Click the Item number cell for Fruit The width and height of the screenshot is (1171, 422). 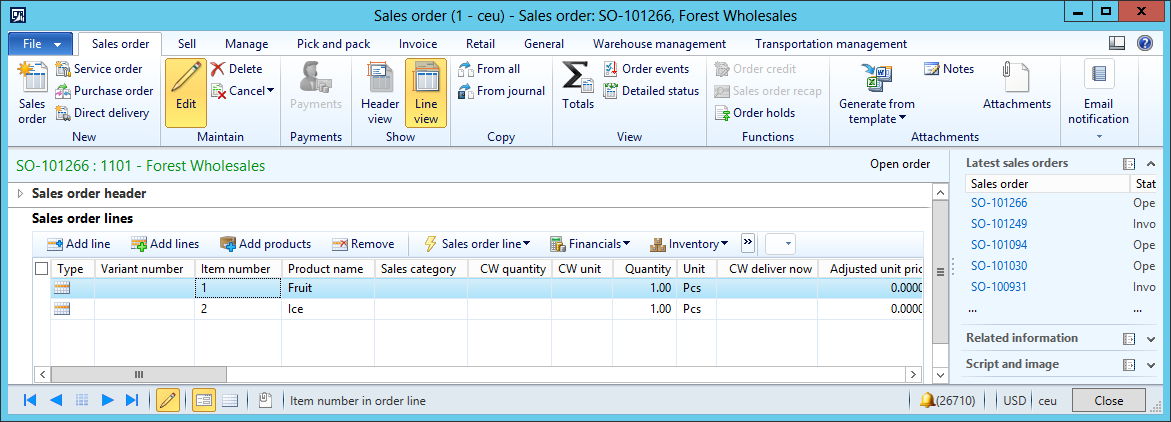[x=238, y=288]
